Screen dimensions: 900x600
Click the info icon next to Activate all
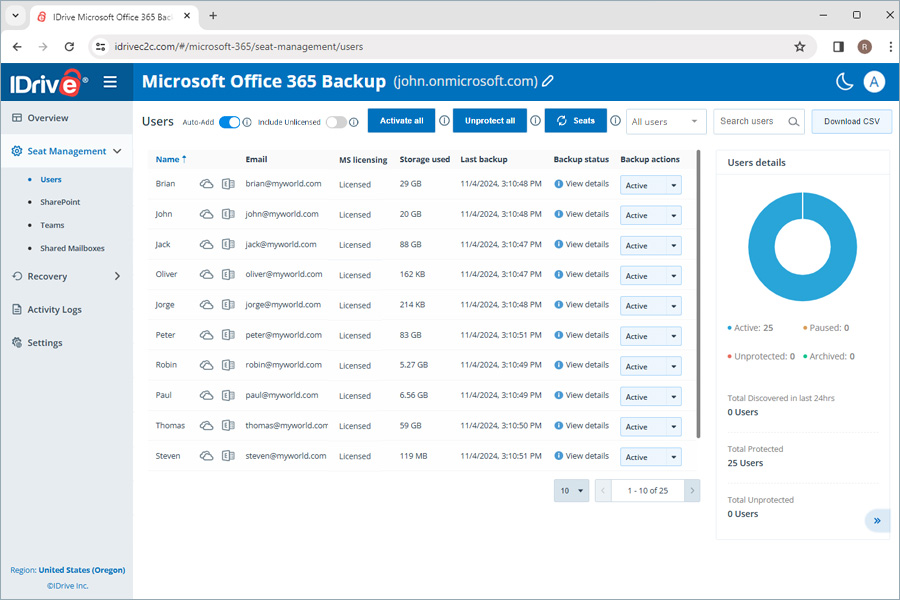point(444,121)
